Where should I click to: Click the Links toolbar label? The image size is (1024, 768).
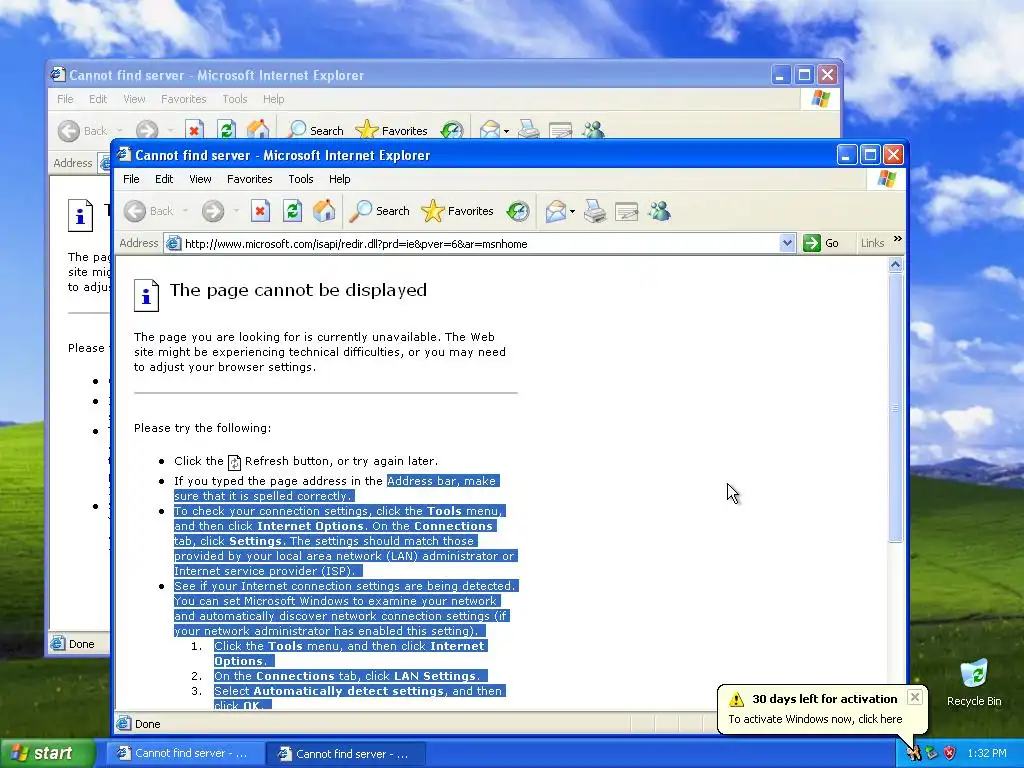click(x=872, y=243)
